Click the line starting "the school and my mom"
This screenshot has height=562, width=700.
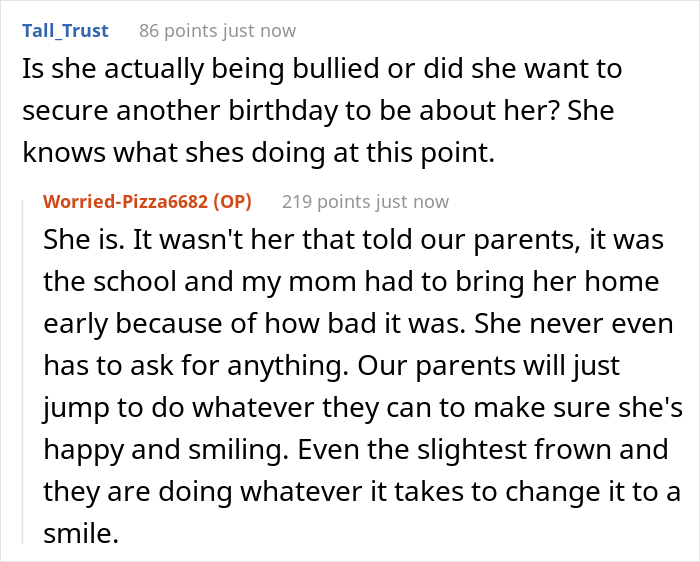point(350,282)
